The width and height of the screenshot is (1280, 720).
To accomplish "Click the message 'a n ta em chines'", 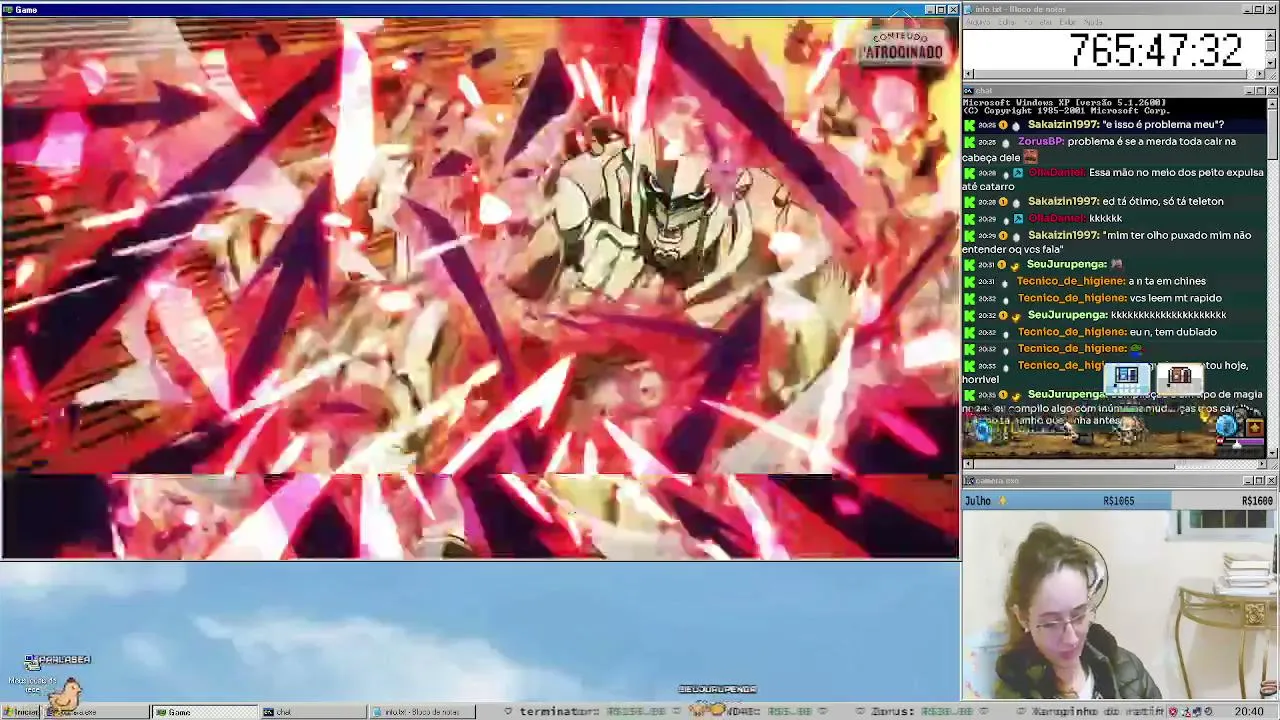I will (1167, 282).
